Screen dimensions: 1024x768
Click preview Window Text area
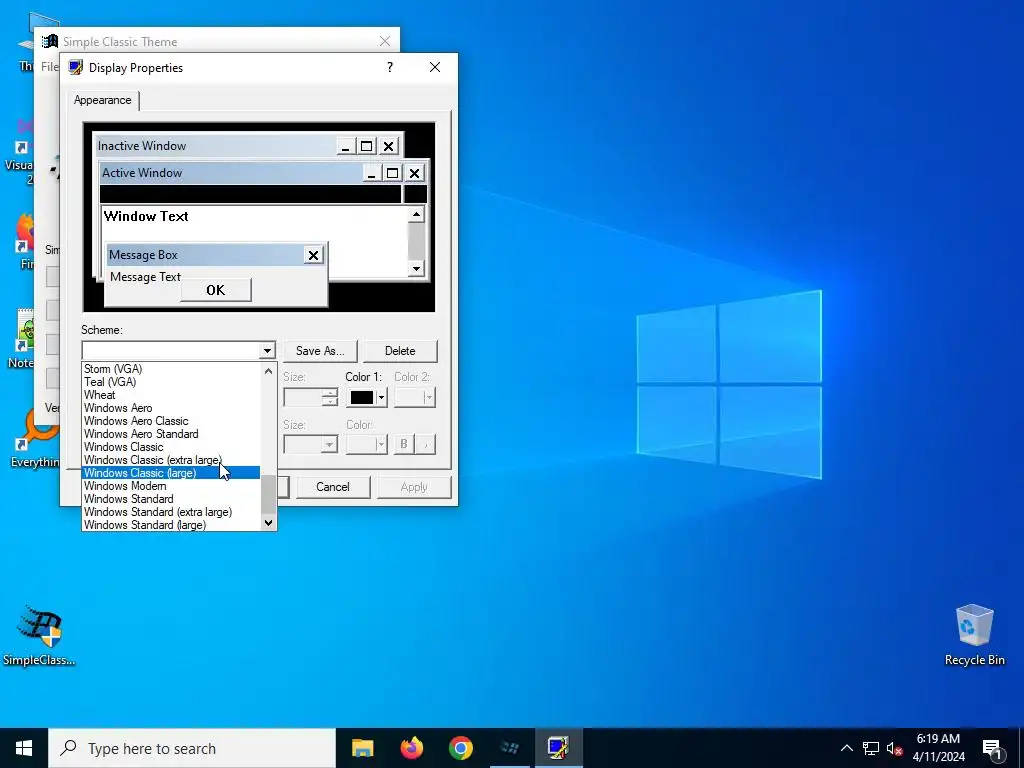tap(146, 216)
